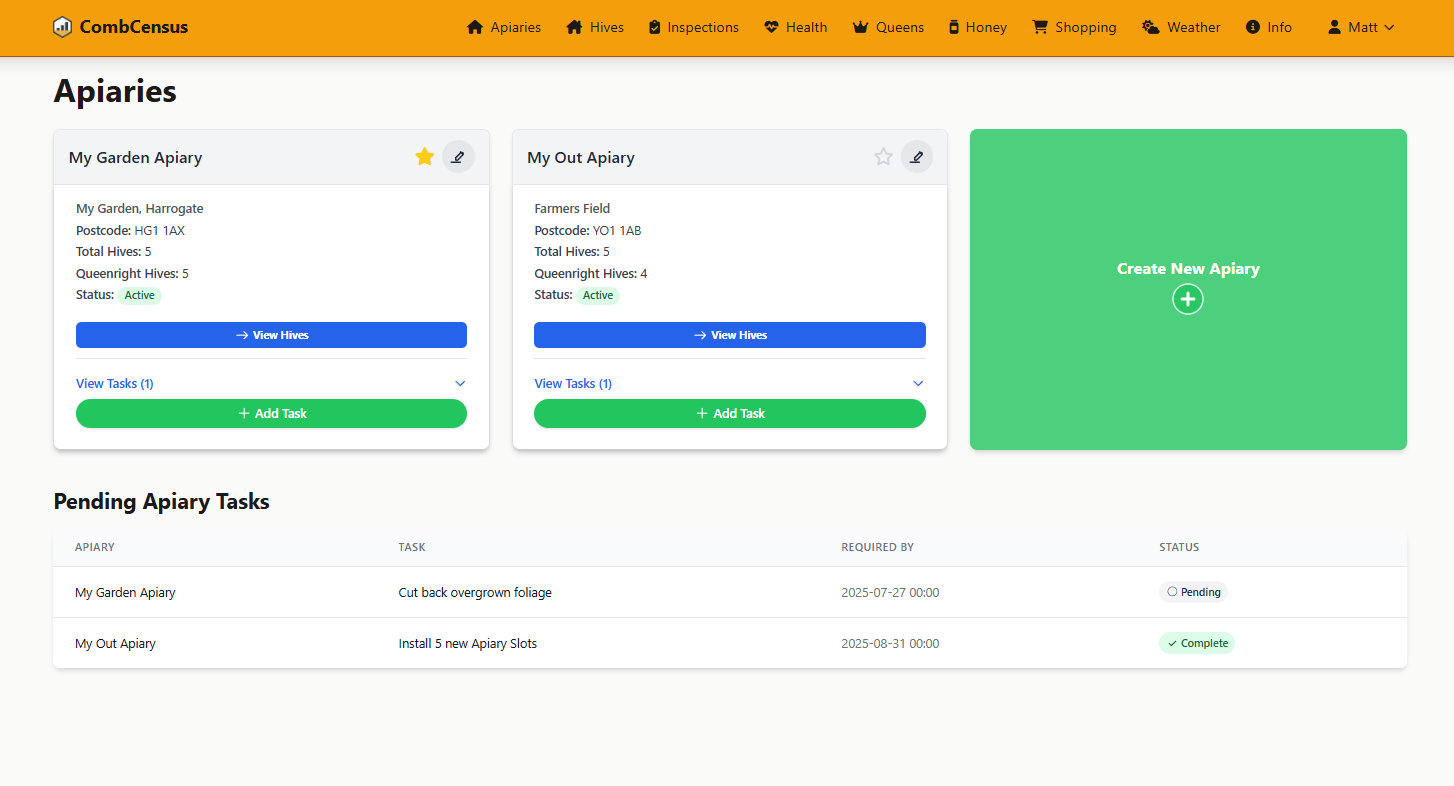The image size is (1454, 786).
Task: Open the CombCensus logo icon
Action: tap(62, 27)
